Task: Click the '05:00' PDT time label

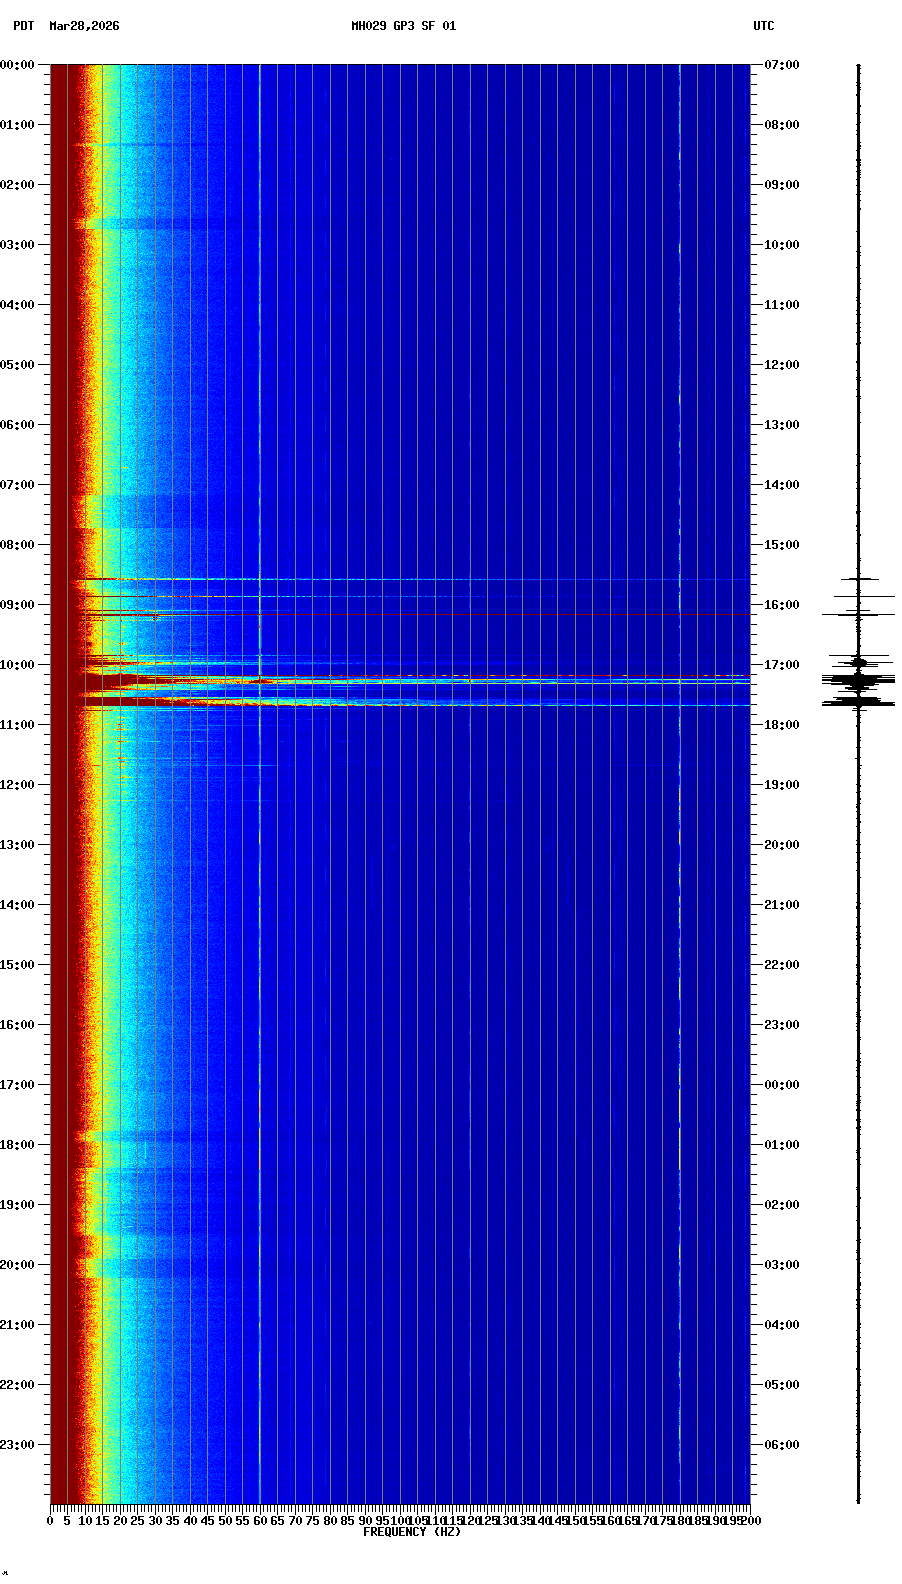Action: [17, 365]
